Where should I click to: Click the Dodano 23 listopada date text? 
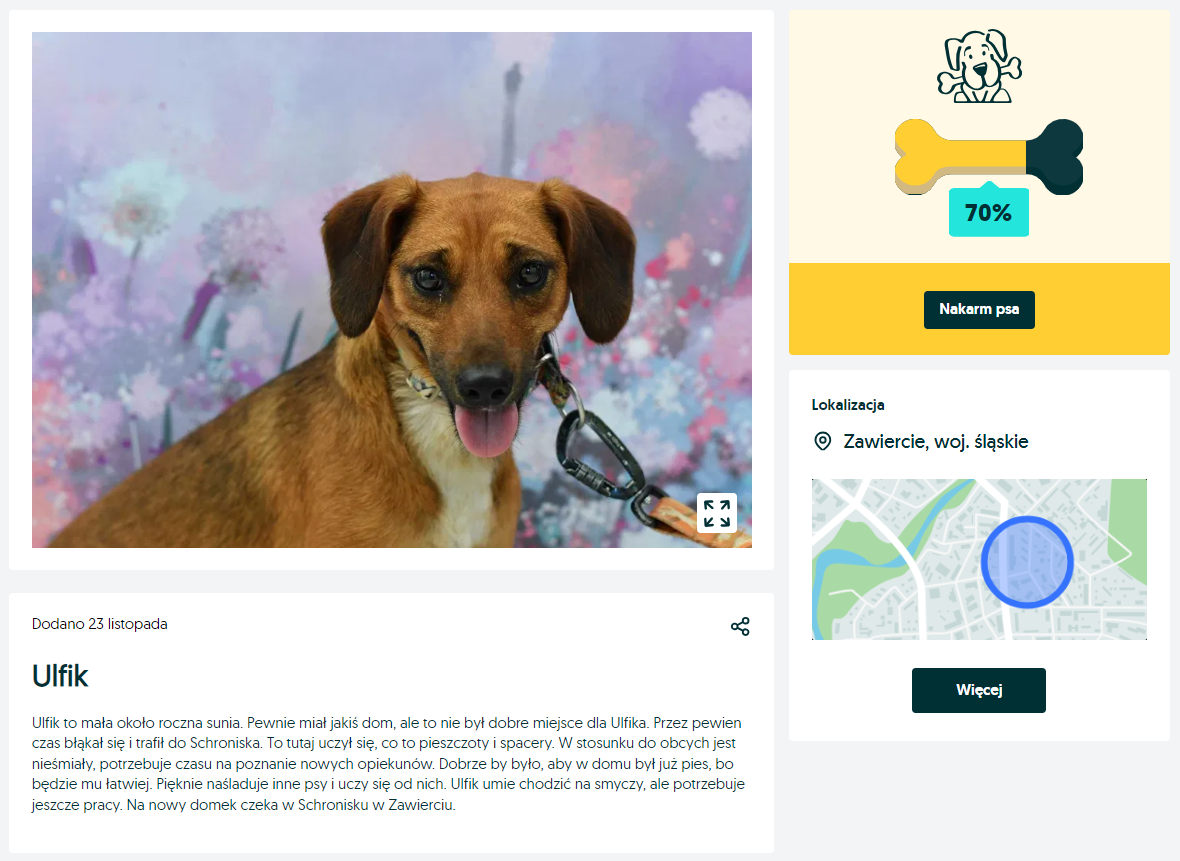(99, 624)
